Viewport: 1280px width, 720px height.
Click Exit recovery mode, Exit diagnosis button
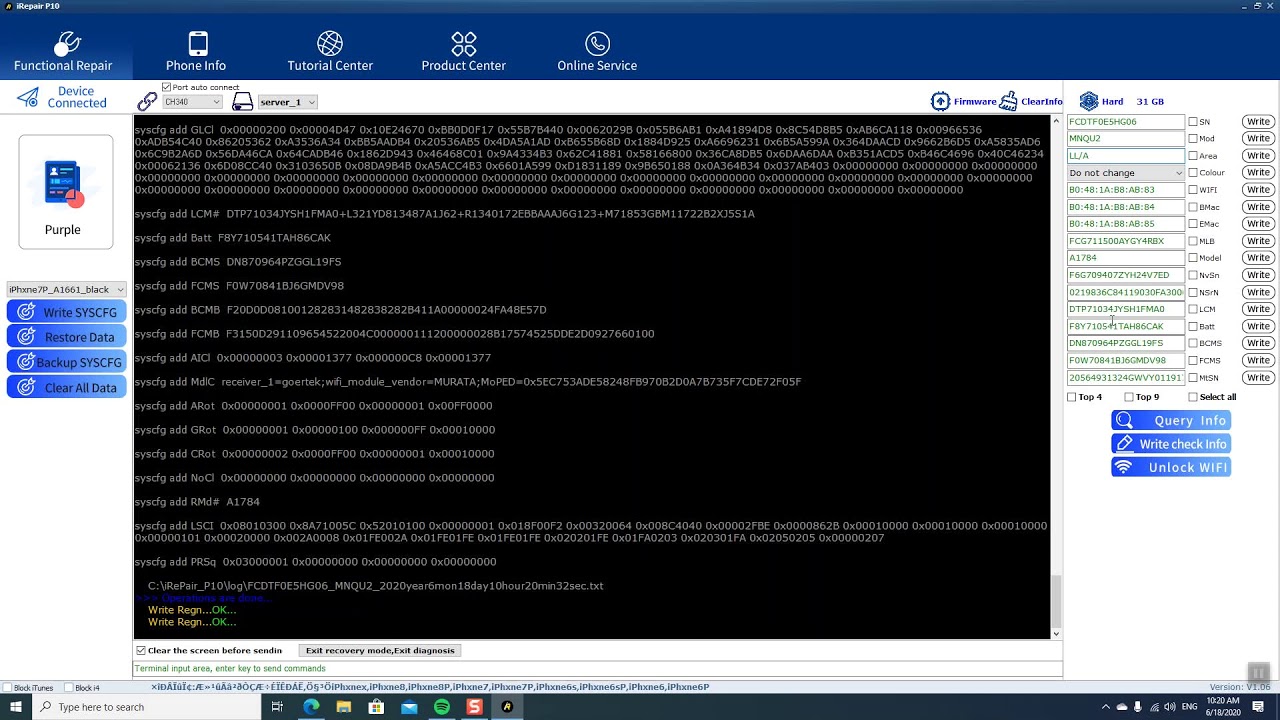point(380,651)
